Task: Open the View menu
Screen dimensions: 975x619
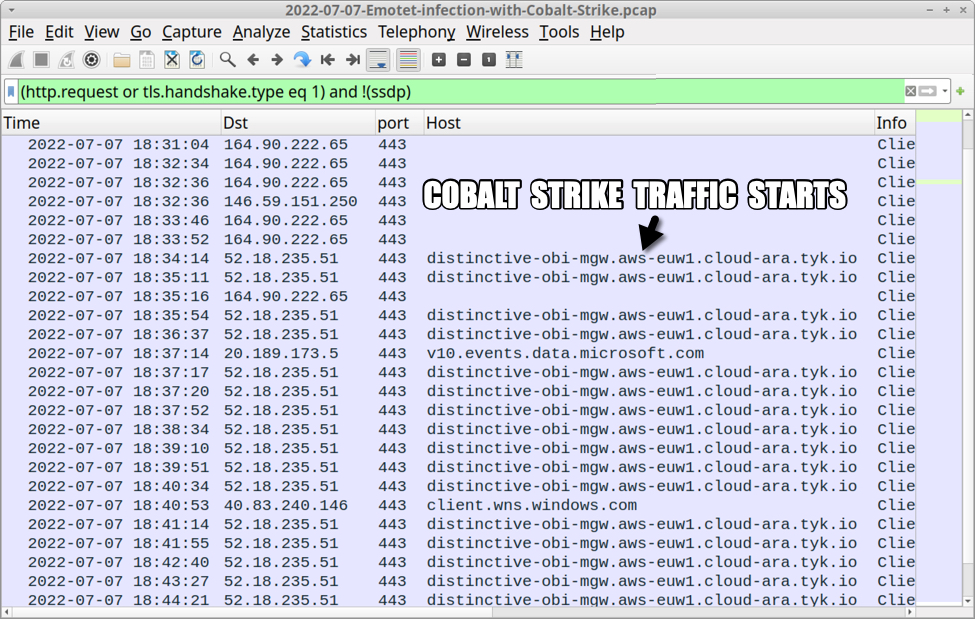Action: click(101, 32)
